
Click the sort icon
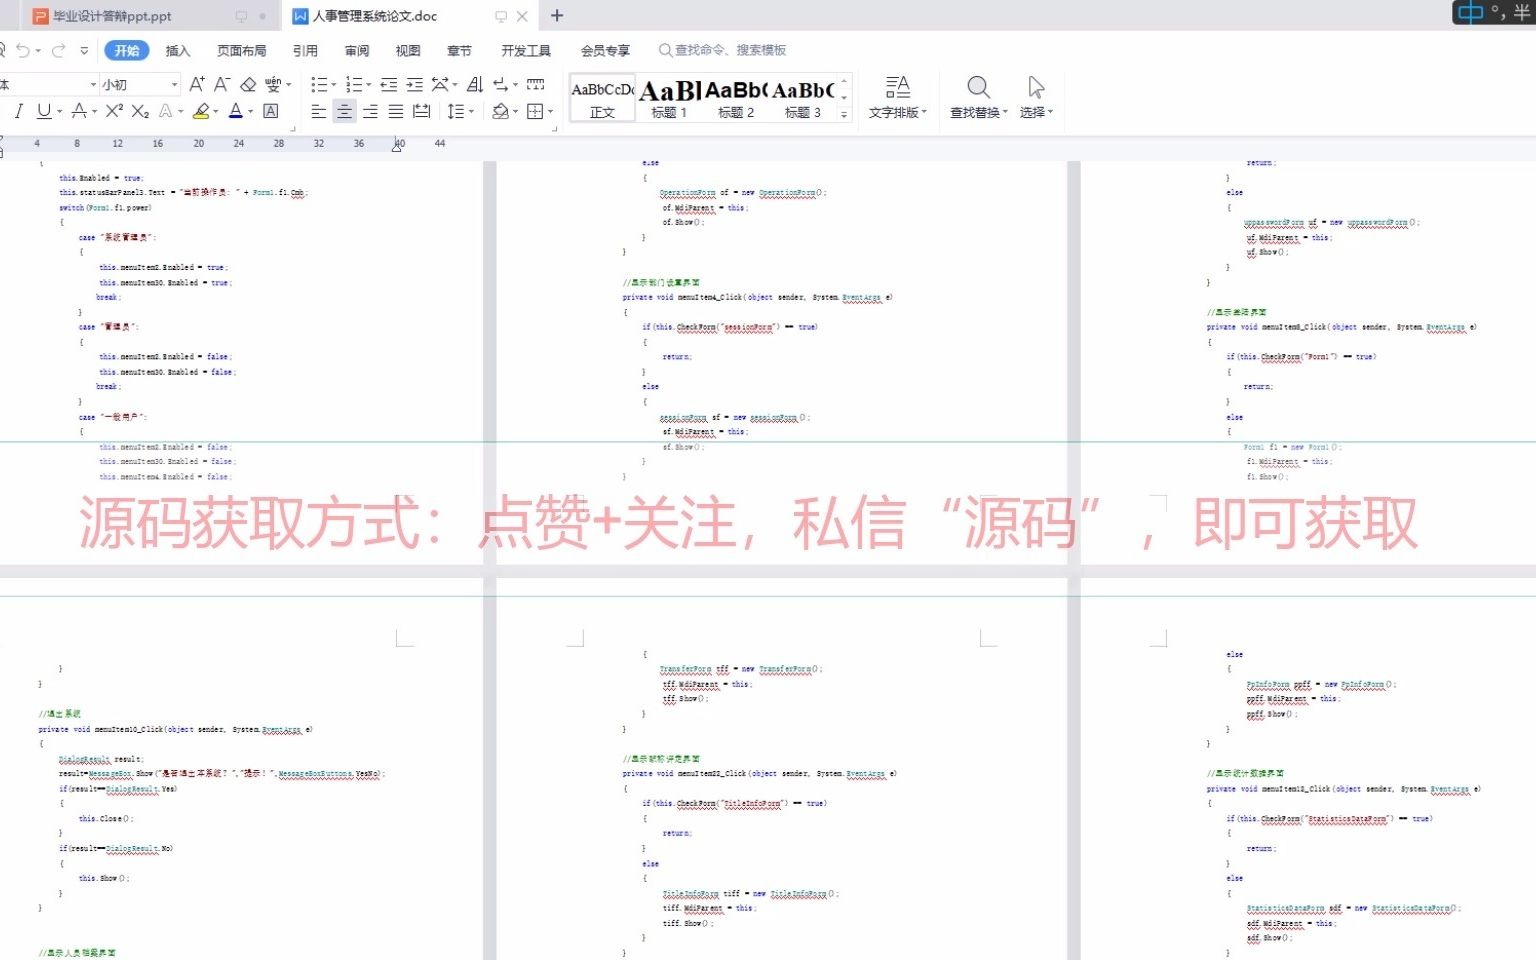(475, 84)
